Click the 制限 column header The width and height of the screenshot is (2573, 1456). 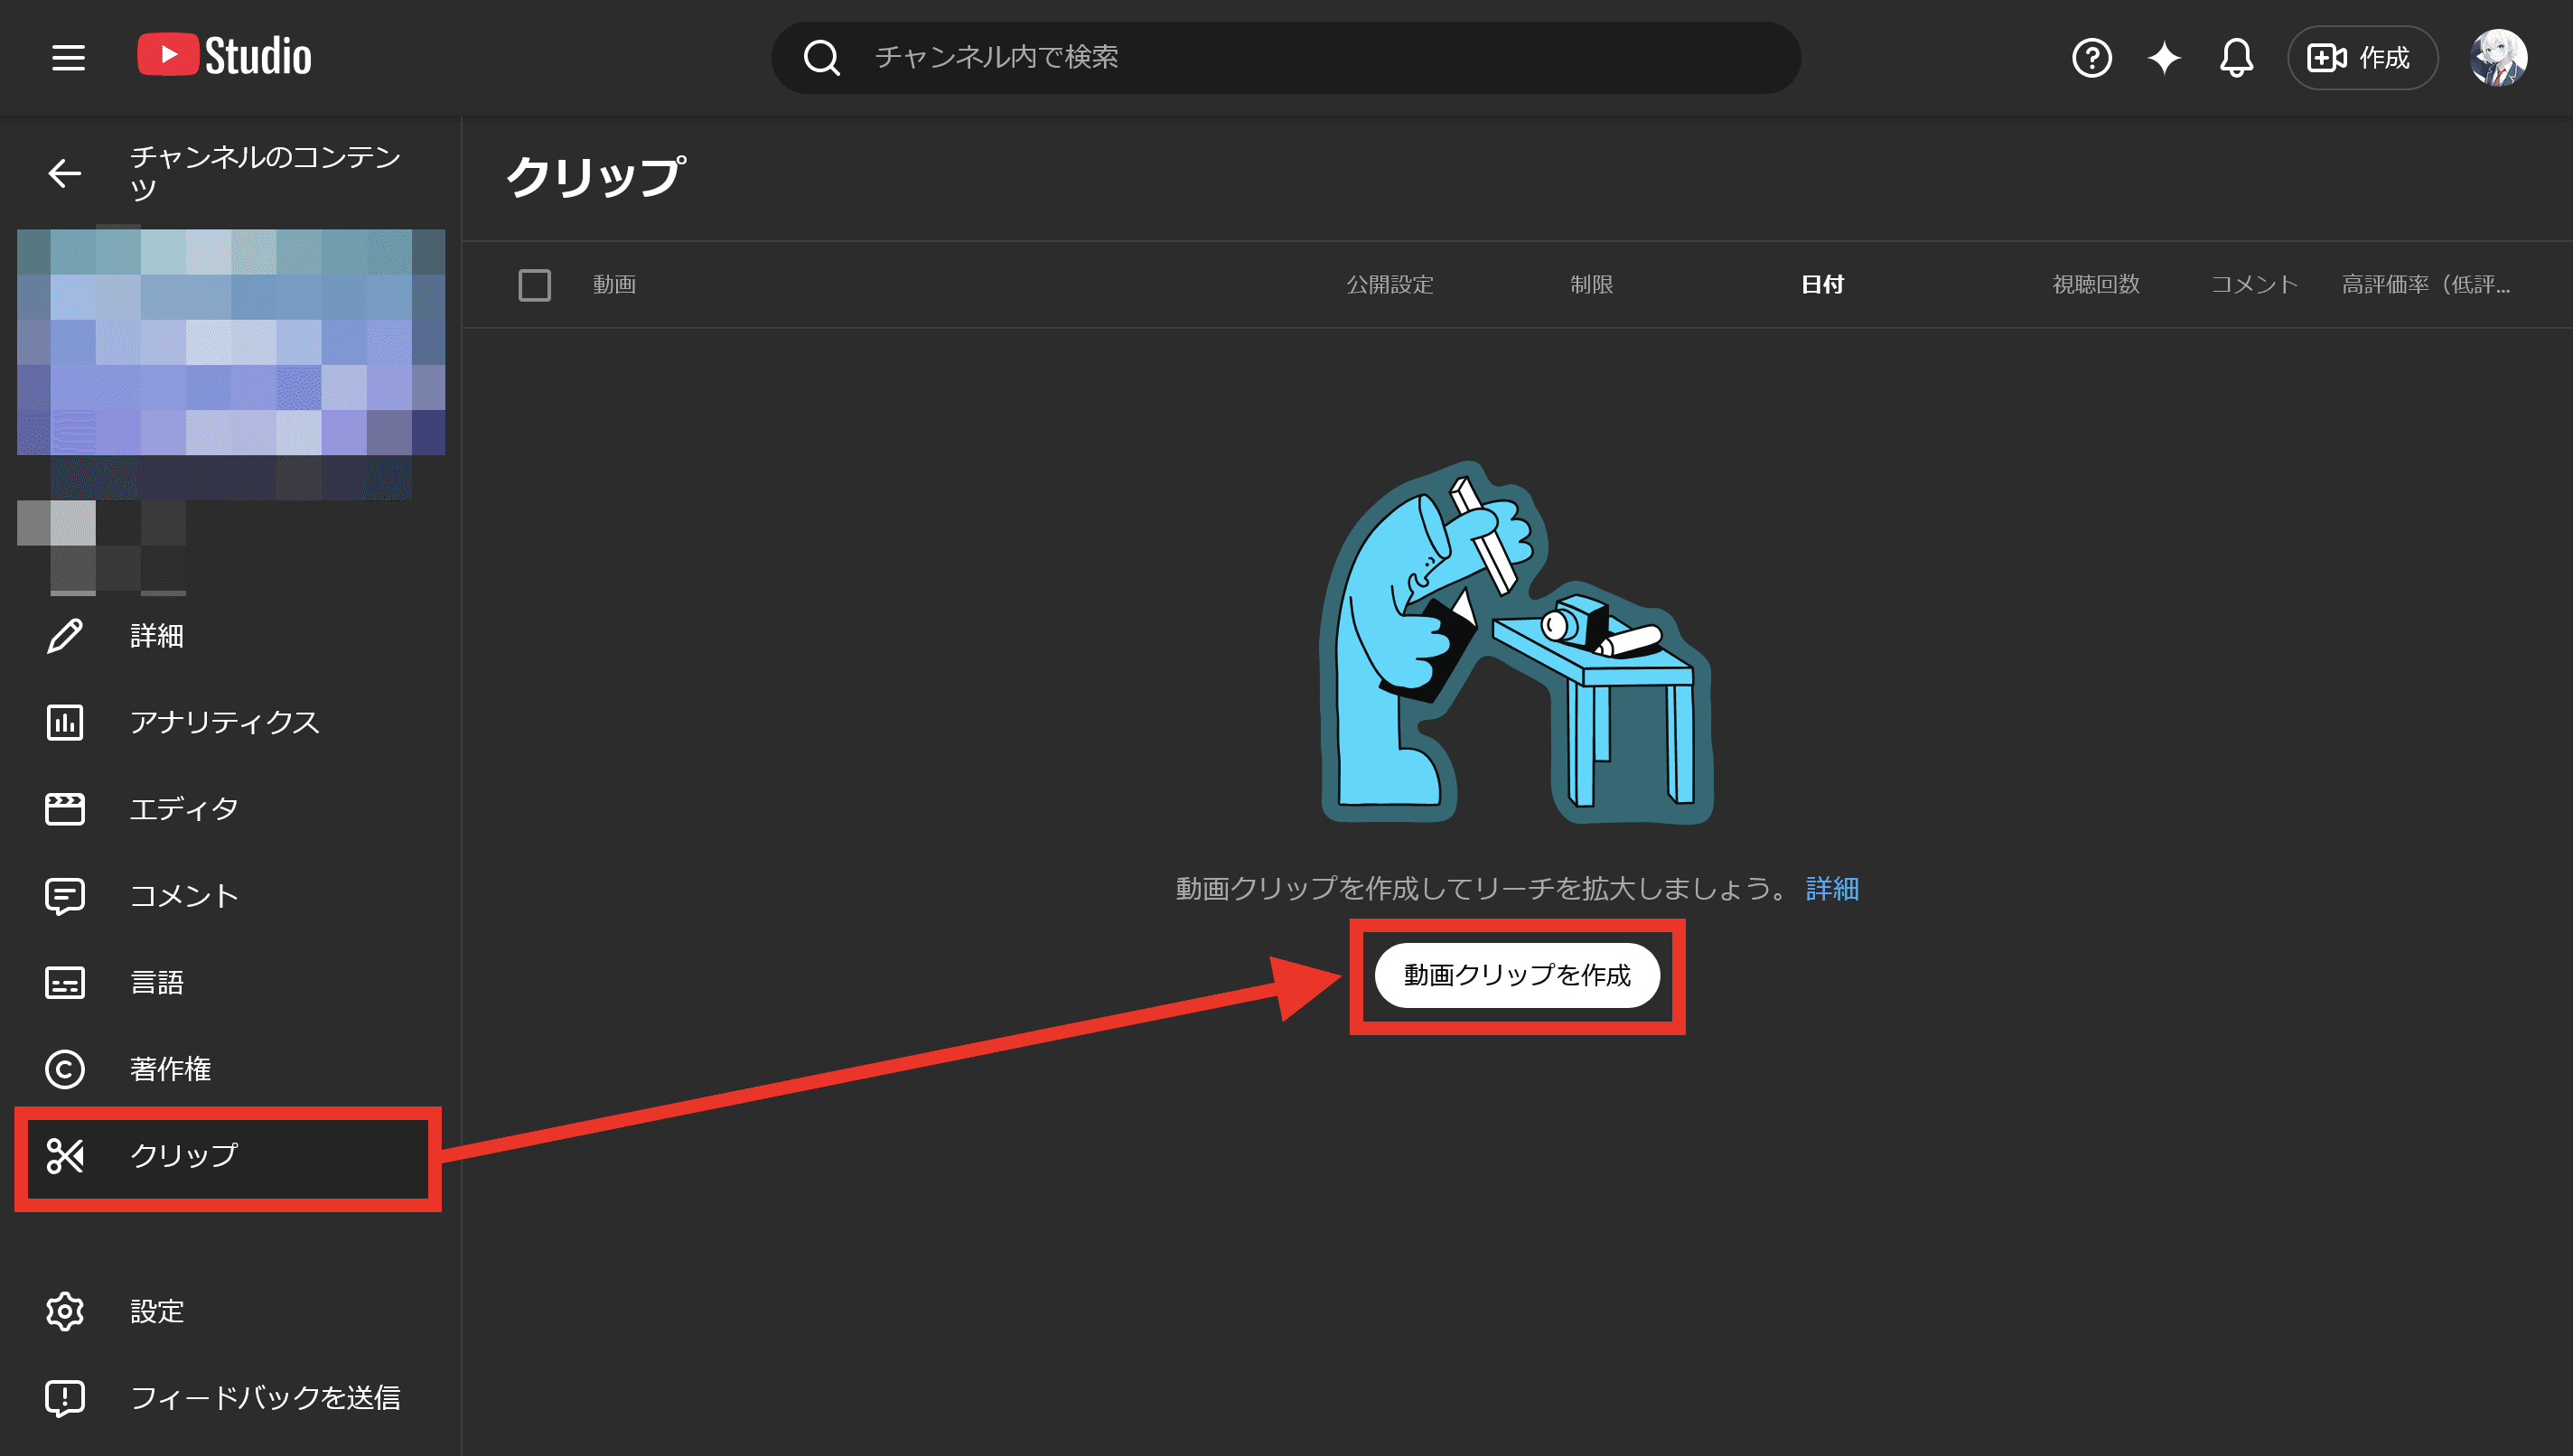point(1591,285)
